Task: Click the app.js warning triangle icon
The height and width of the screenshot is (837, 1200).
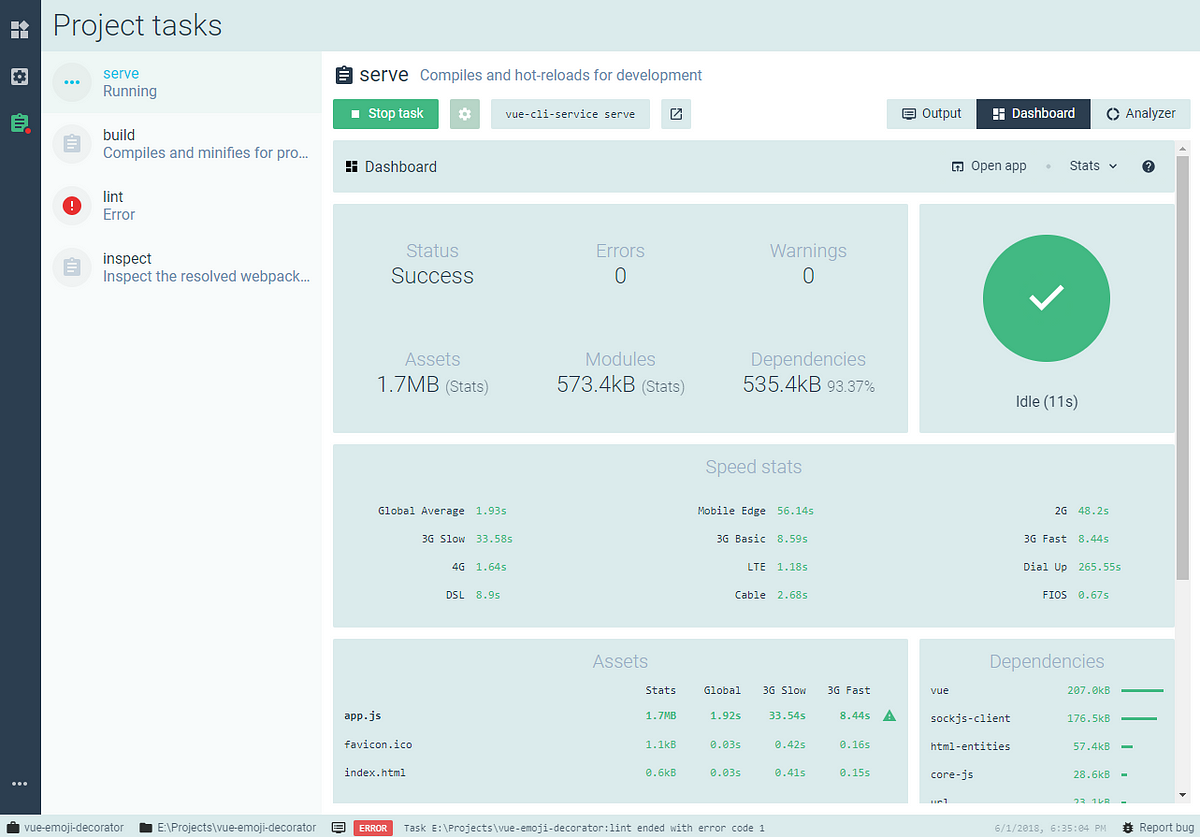Action: click(x=889, y=716)
